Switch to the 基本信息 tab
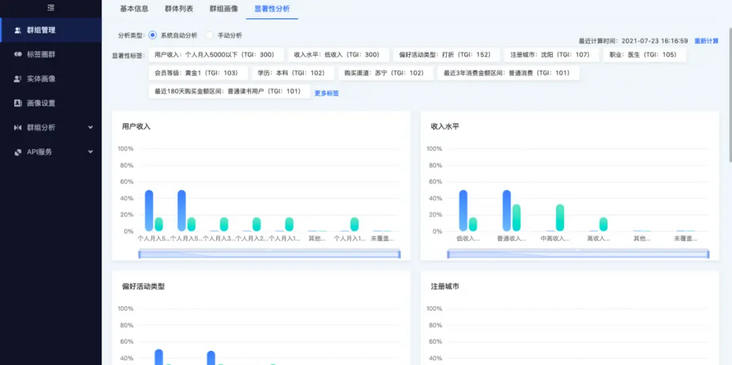 [134, 9]
